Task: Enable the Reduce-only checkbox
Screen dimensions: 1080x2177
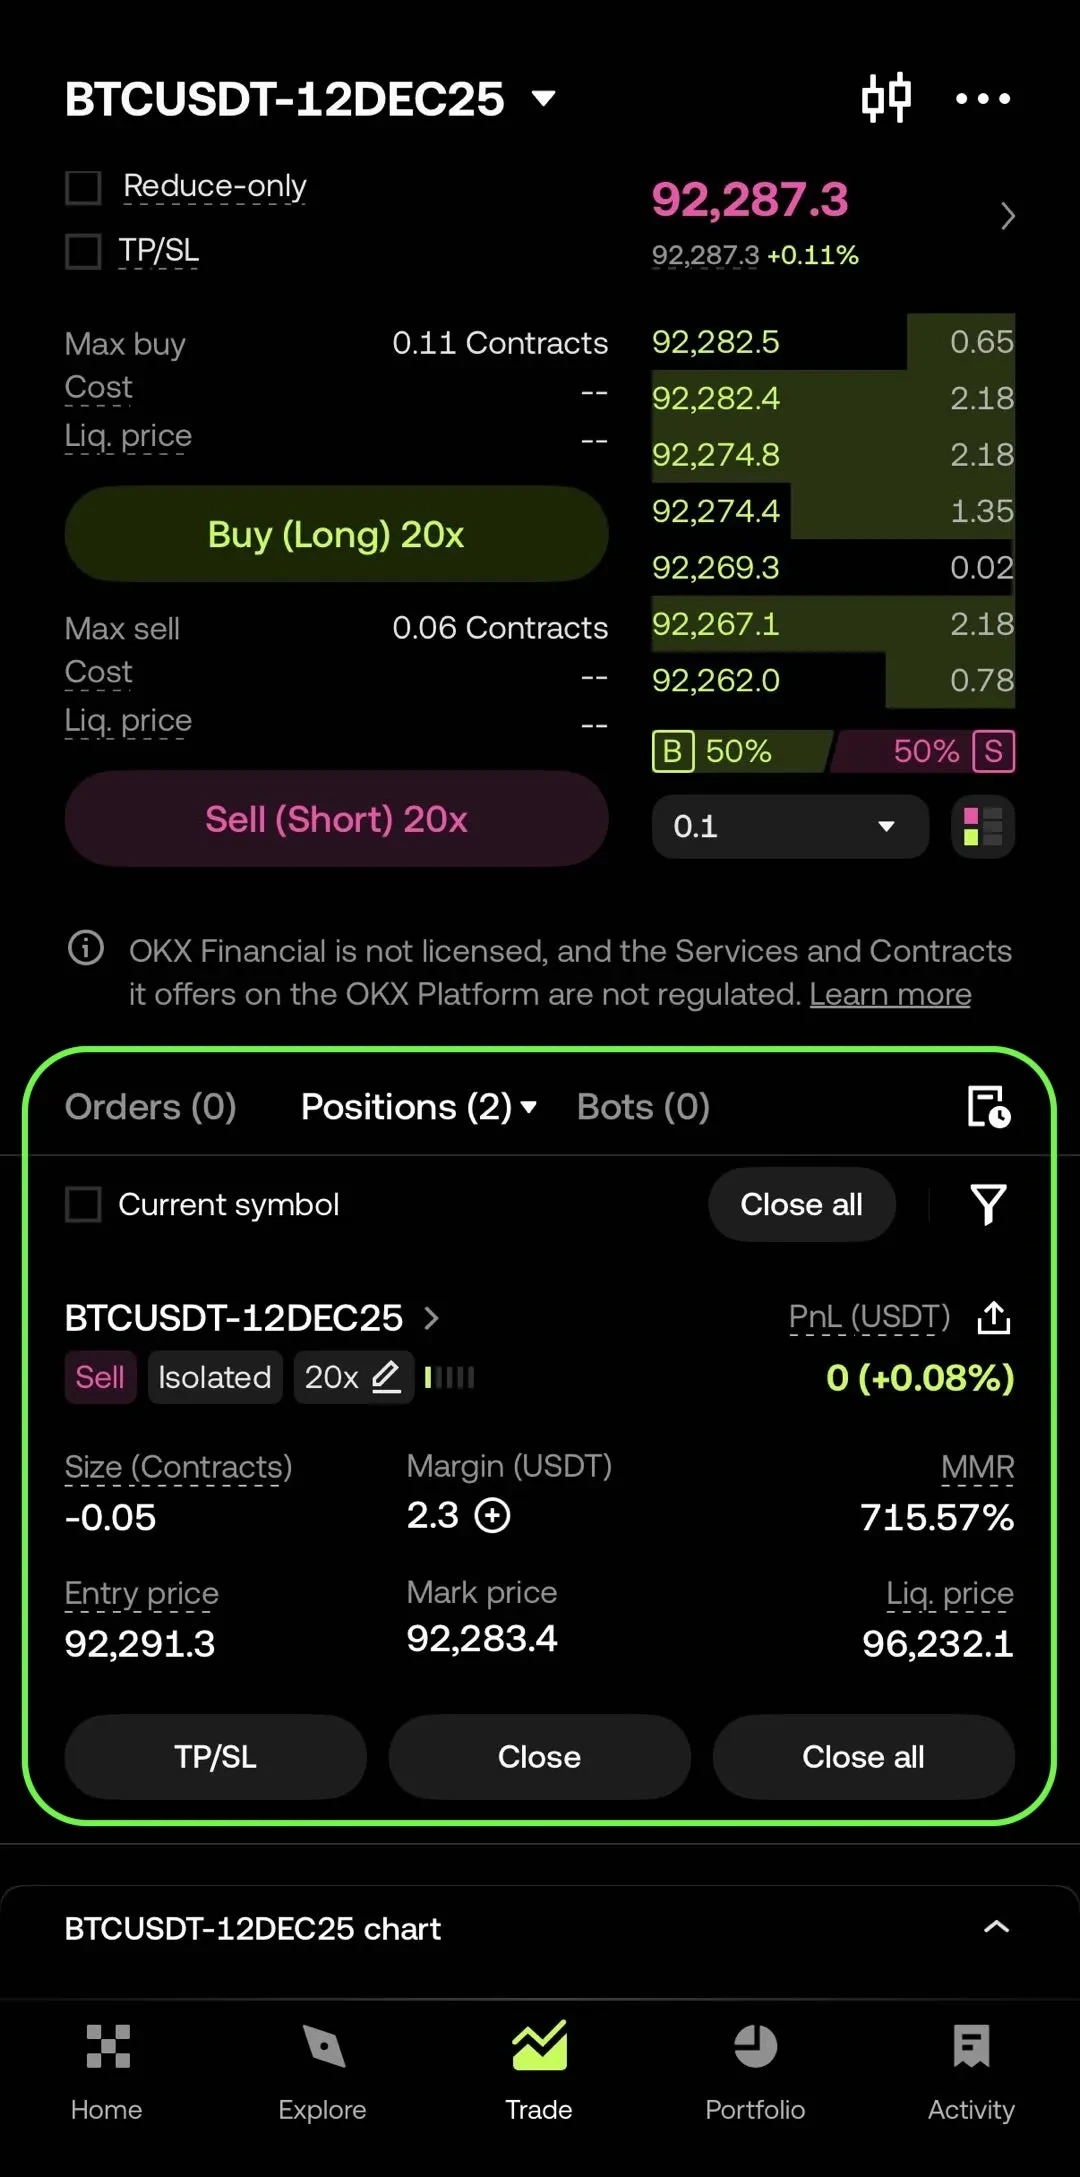Action: pyautogui.click(x=83, y=187)
